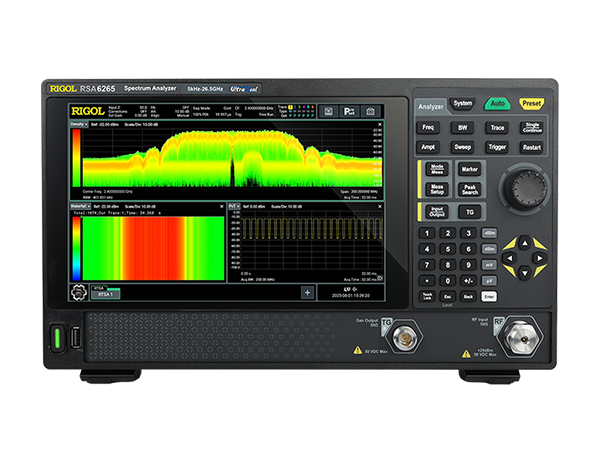The width and height of the screenshot is (600, 450).
Task: Open the gear function menu icon
Action: (77, 291)
